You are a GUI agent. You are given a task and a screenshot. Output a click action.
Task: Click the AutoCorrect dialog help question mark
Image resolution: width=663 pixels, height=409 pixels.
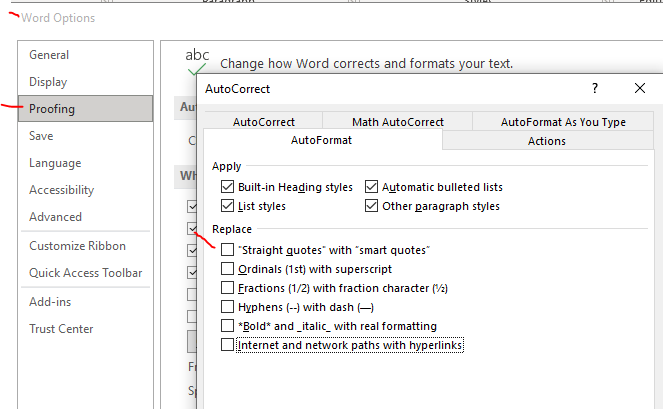[x=595, y=88]
